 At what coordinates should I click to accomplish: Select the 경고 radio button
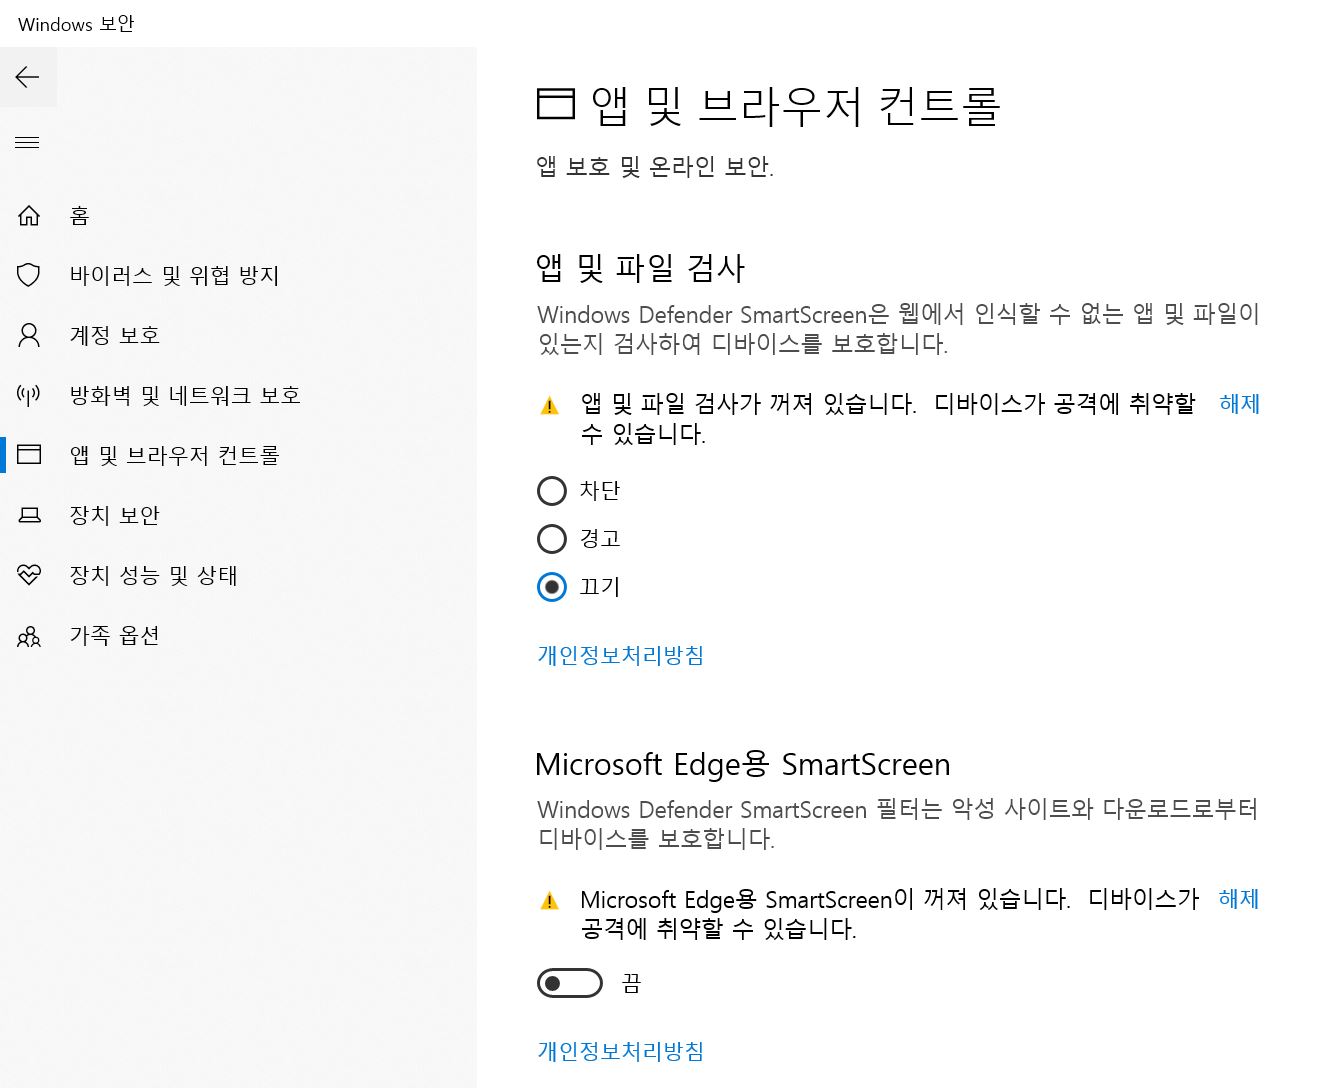552,539
